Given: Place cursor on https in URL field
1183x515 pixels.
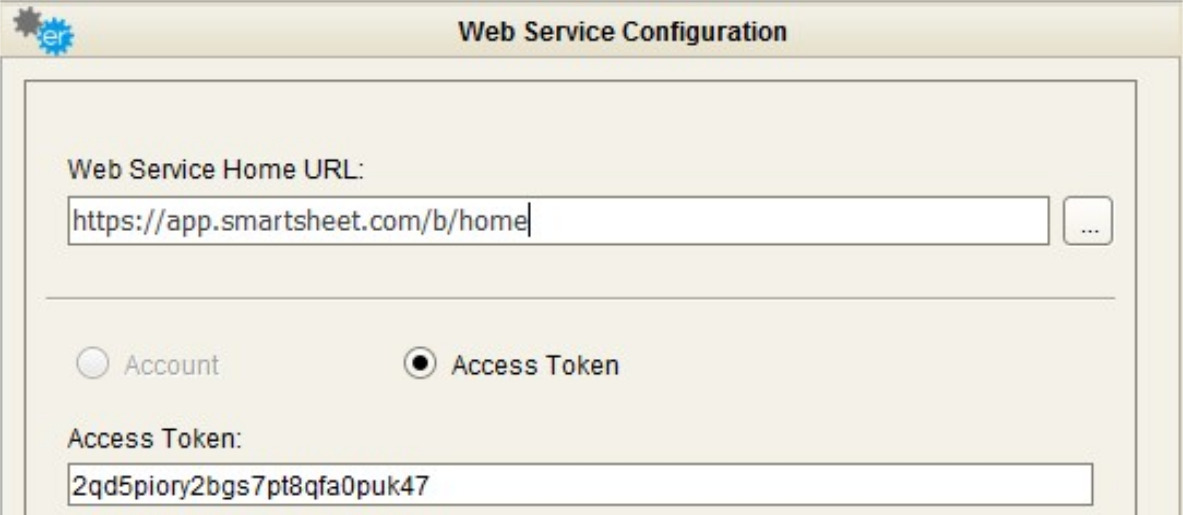Looking at the screenshot, I should (x=96, y=222).
